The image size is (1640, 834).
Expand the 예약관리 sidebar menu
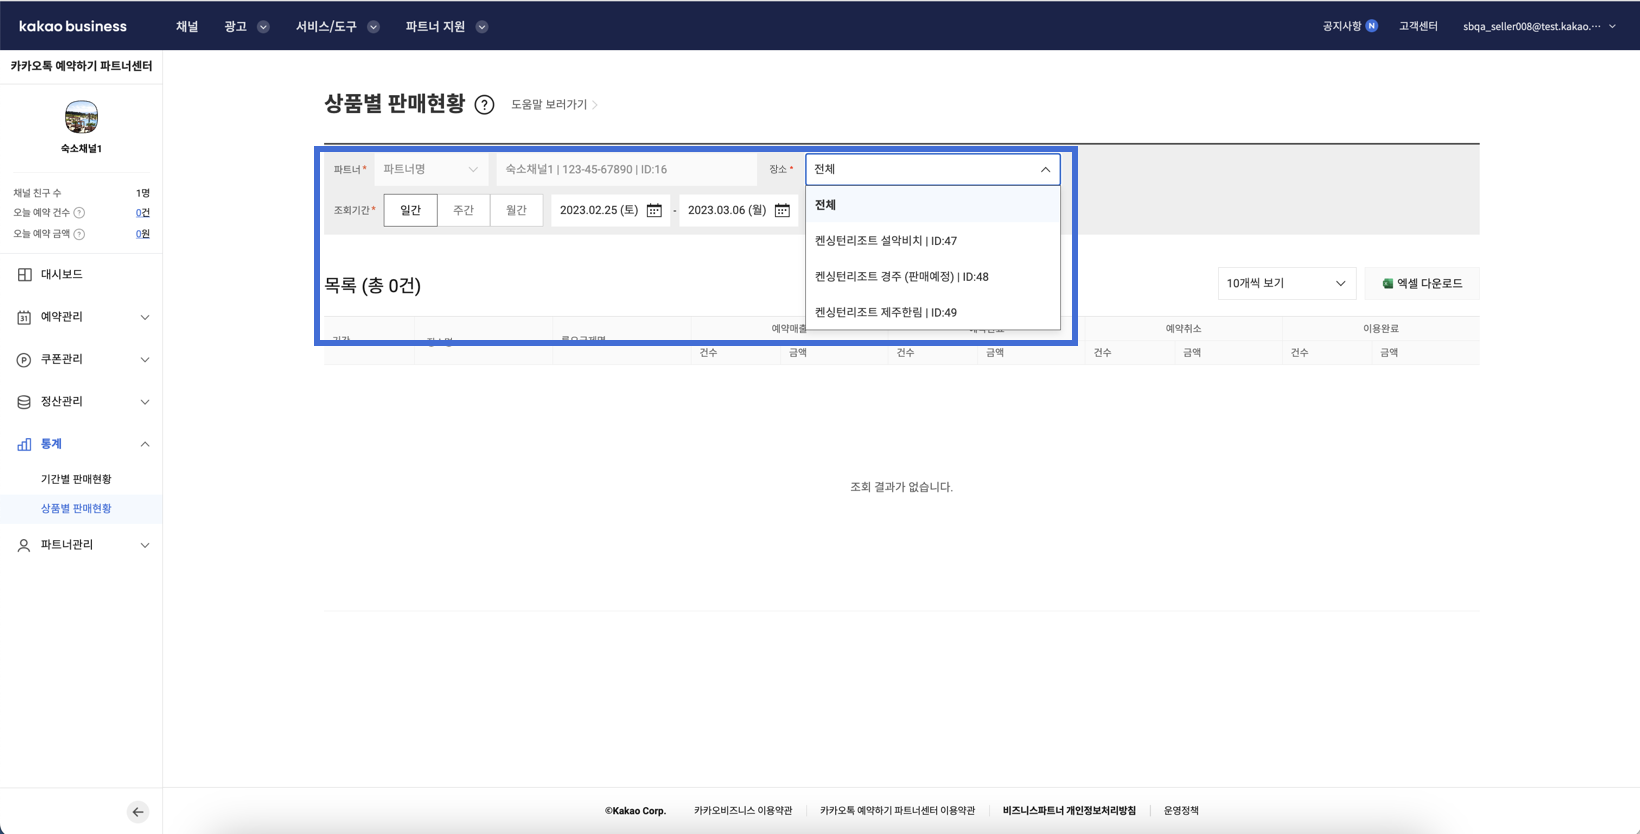click(81, 317)
